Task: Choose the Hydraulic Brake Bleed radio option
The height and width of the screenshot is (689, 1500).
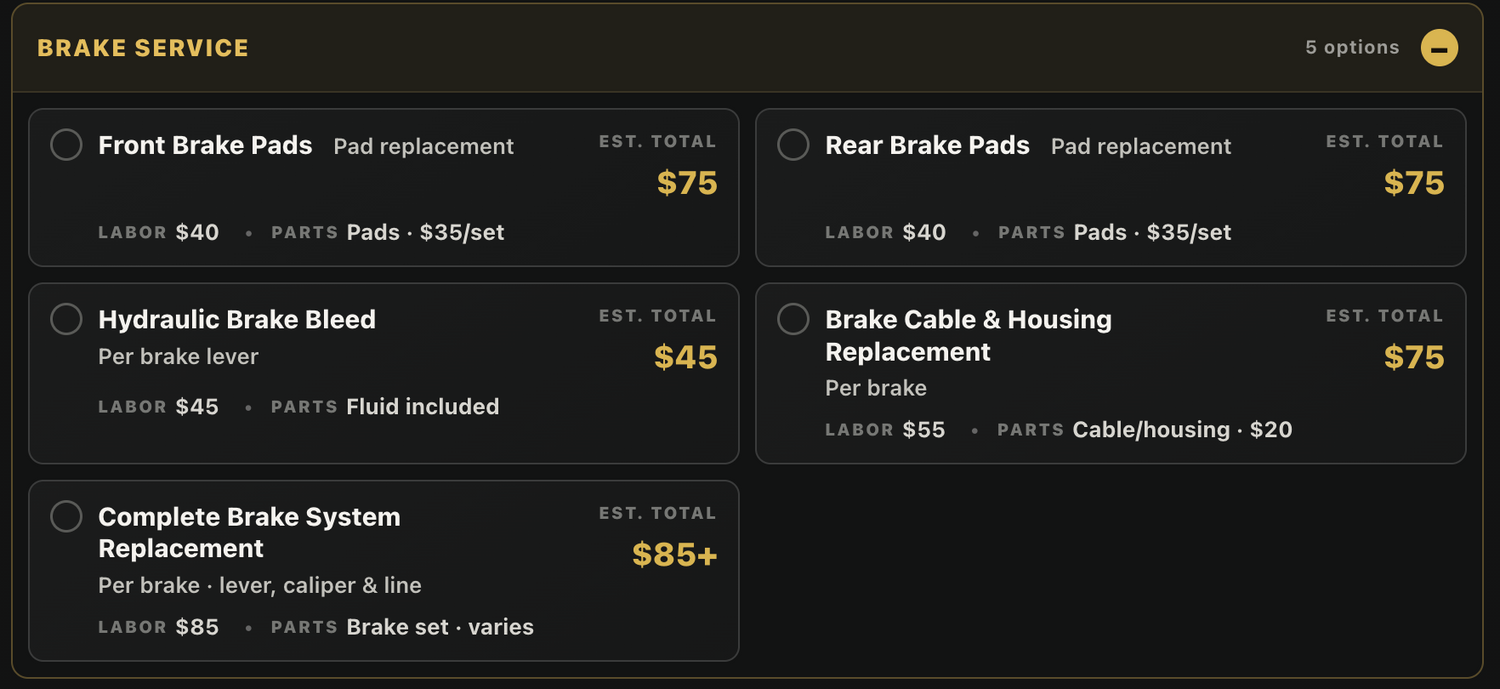Action: [x=66, y=319]
